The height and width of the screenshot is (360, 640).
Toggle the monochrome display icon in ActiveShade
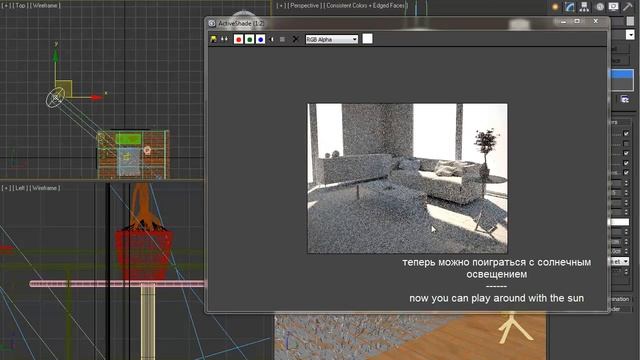[x=282, y=39]
